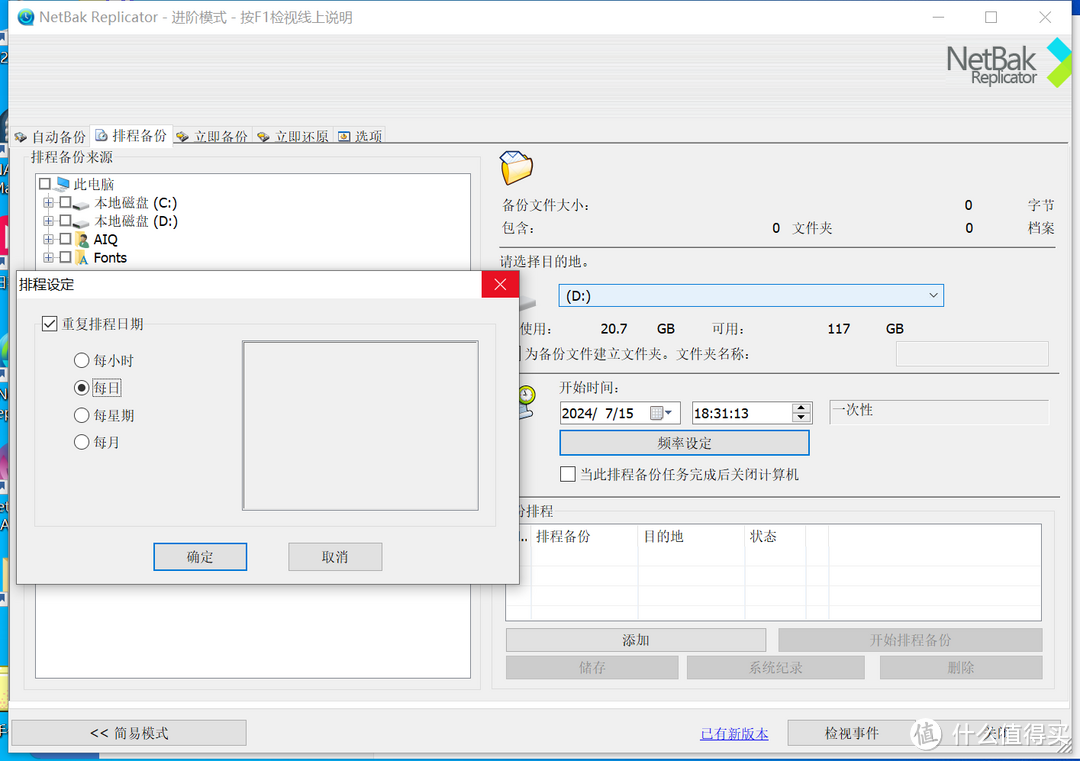Click the 确定 button in 排程设定 dialog
This screenshot has width=1080, height=761.
click(200, 557)
